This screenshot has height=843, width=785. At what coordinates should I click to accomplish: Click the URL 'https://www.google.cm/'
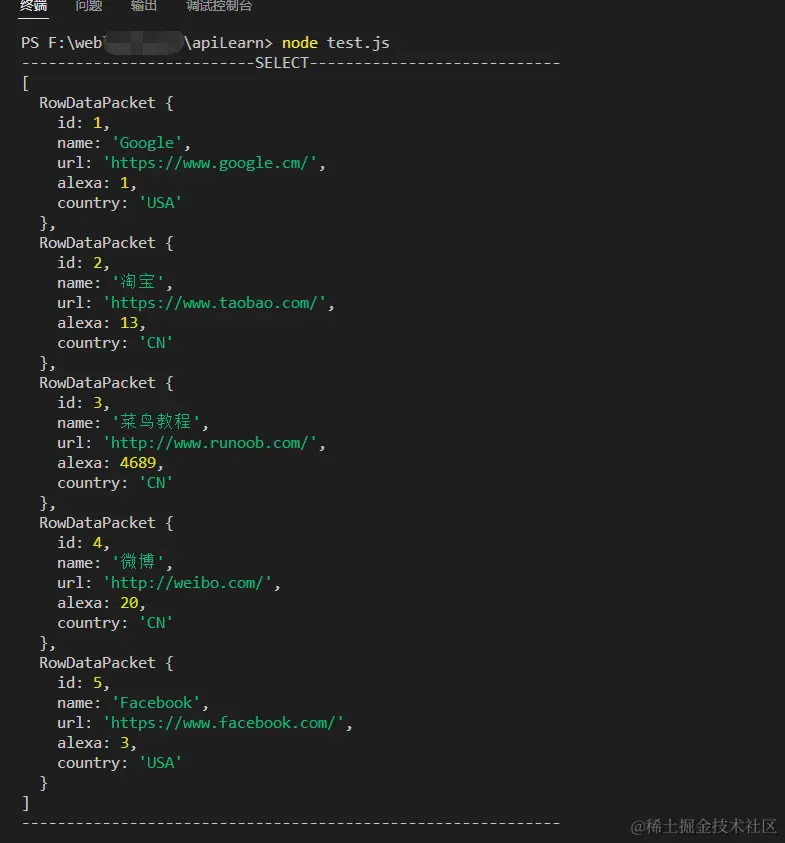[x=210, y=163]
